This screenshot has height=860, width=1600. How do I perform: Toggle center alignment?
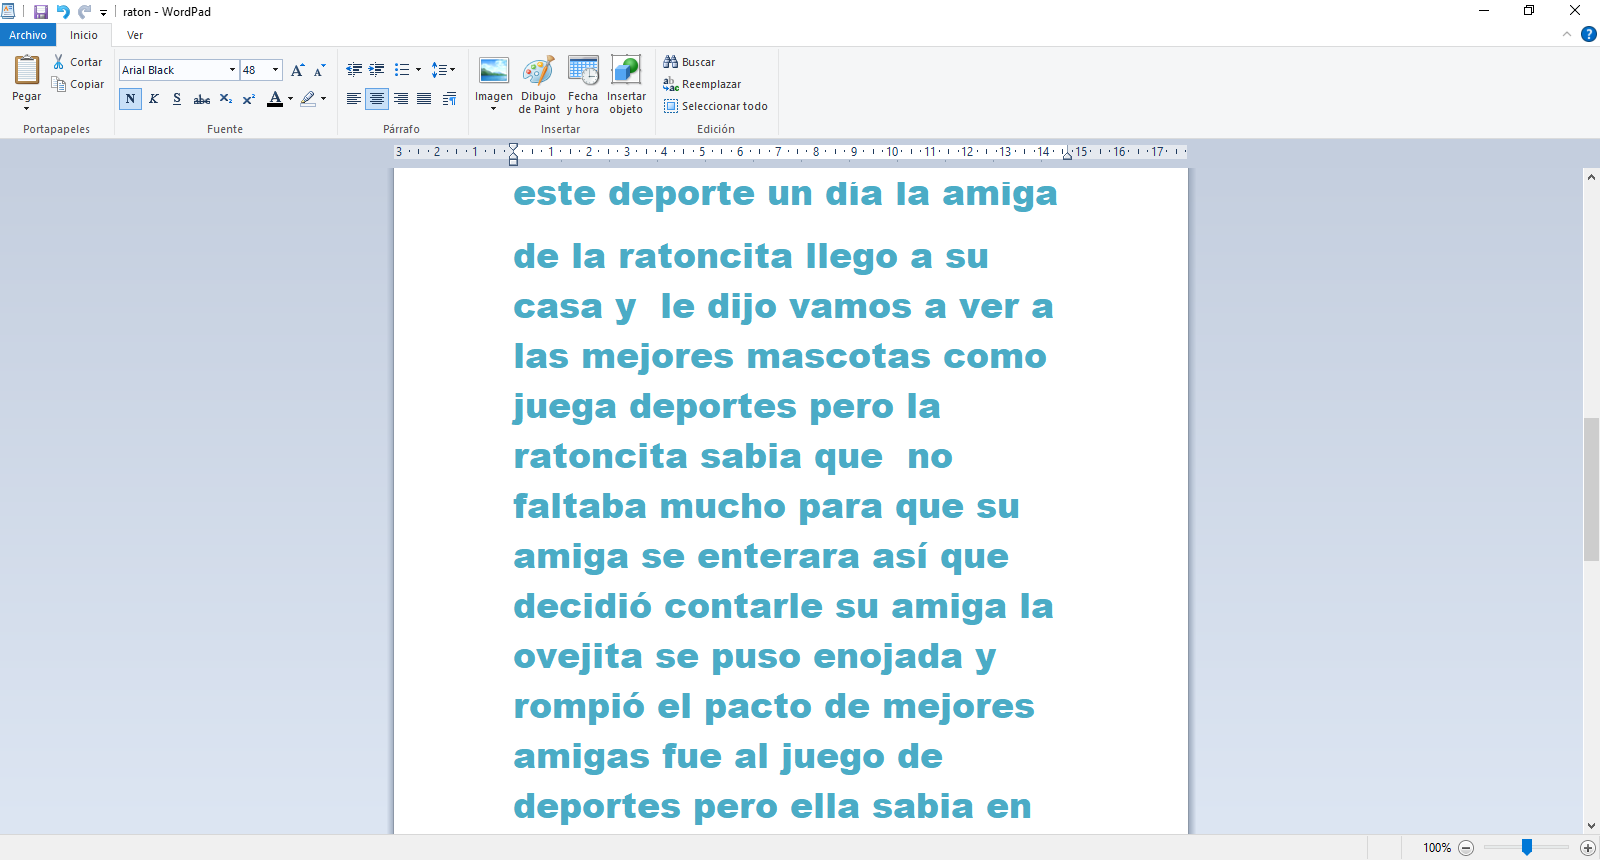[377, 99]
